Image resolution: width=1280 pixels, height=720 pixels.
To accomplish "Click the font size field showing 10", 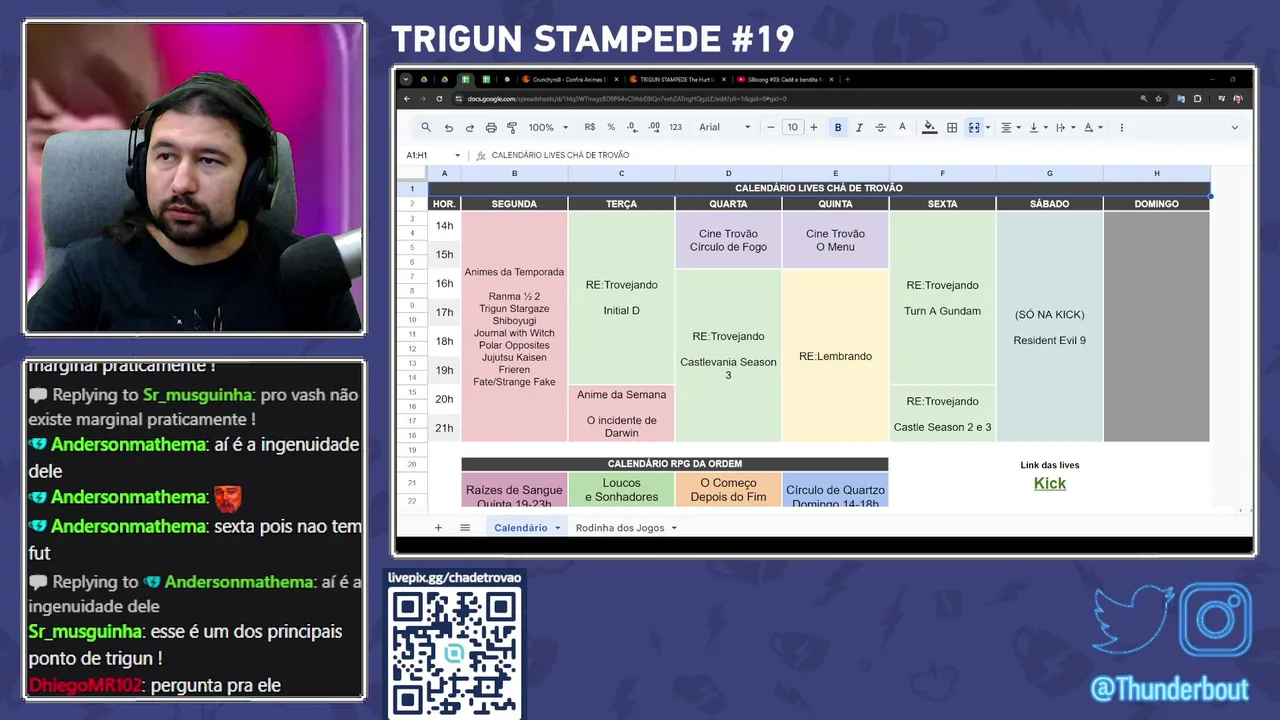I will [792, 127].
